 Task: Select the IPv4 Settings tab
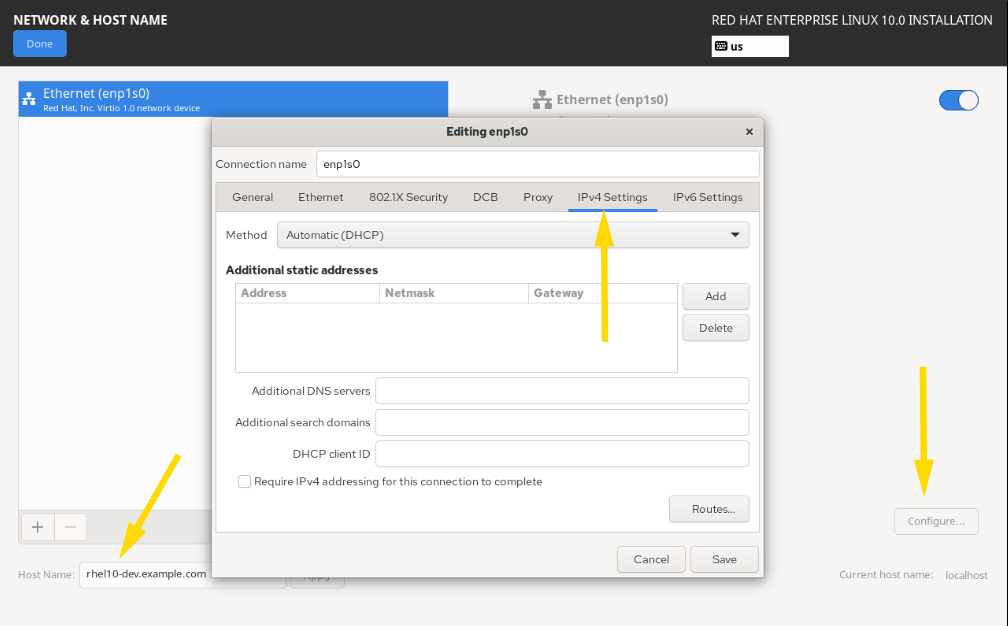[612, 197]
